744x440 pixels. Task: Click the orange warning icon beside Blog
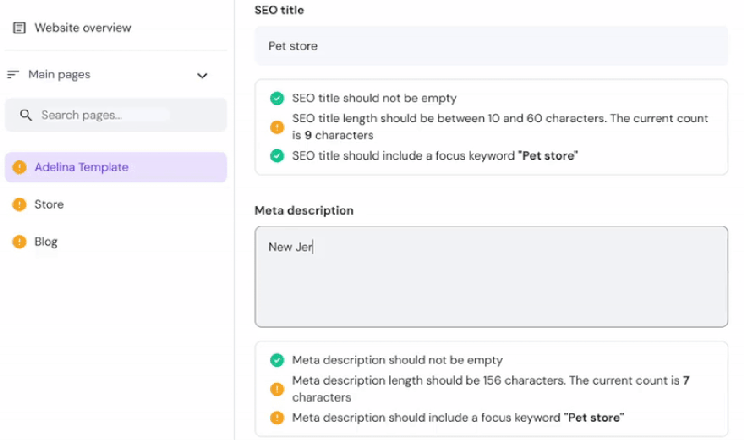[x=19, y=242]
